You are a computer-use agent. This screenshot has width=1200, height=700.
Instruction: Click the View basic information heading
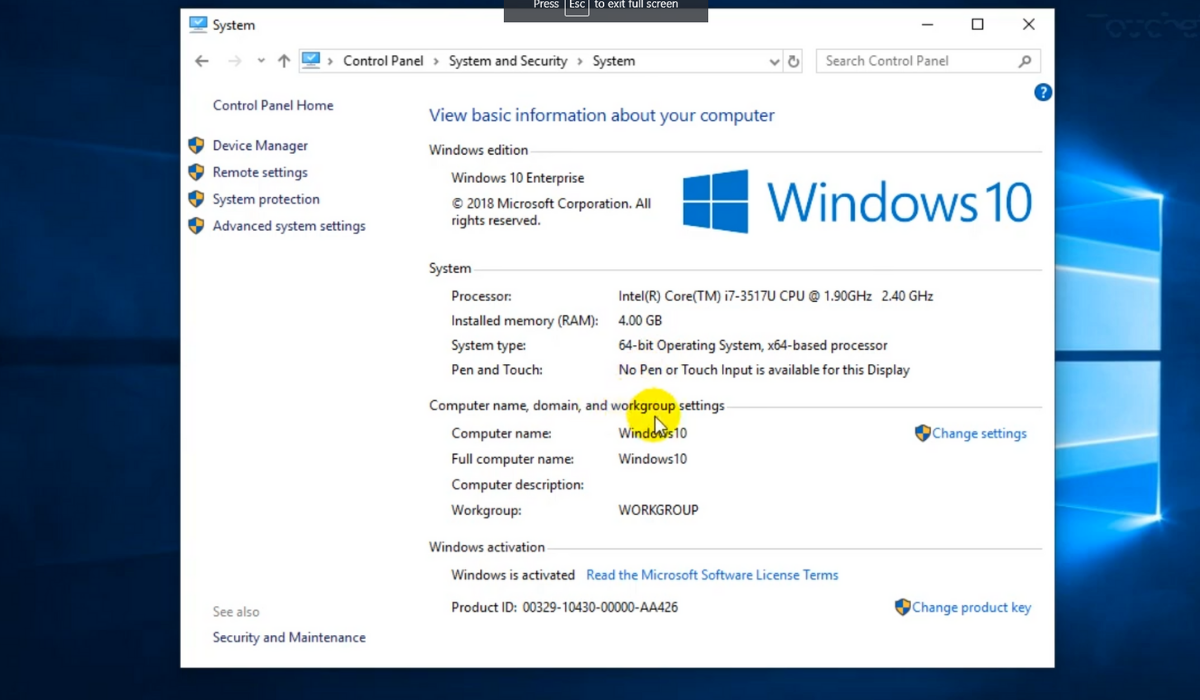(602, 116)
